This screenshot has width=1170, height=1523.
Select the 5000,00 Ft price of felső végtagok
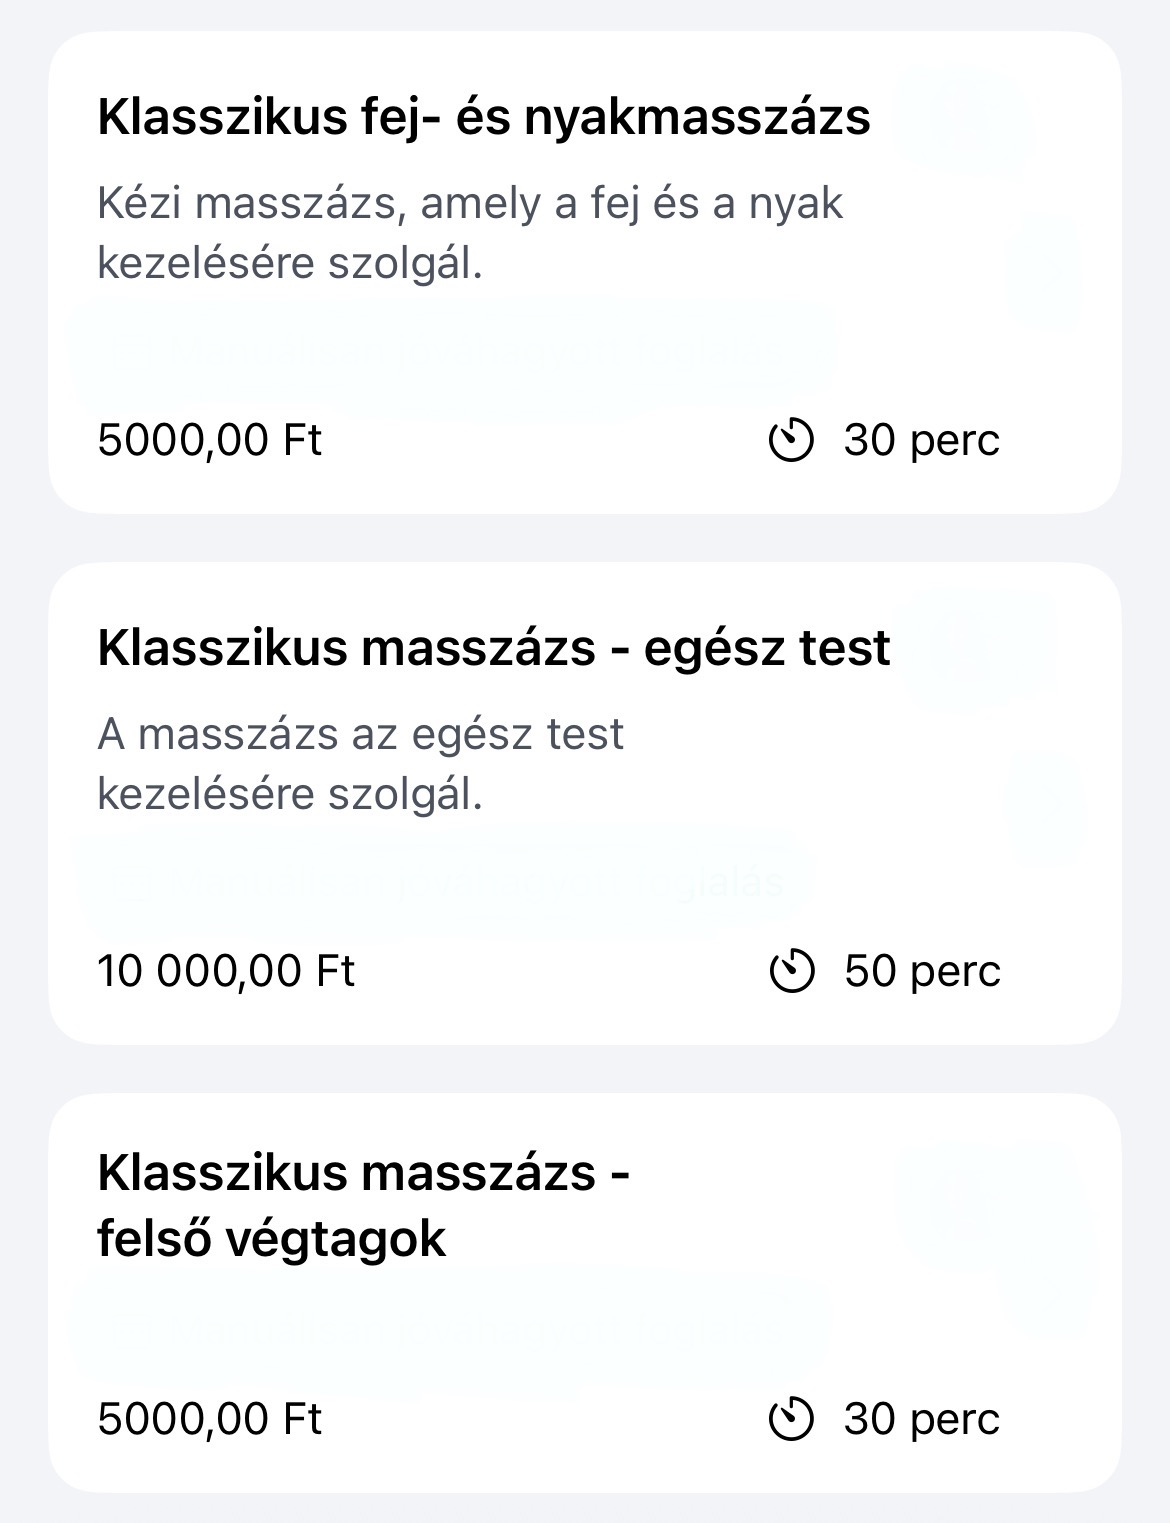click(x=210, y=1419)
